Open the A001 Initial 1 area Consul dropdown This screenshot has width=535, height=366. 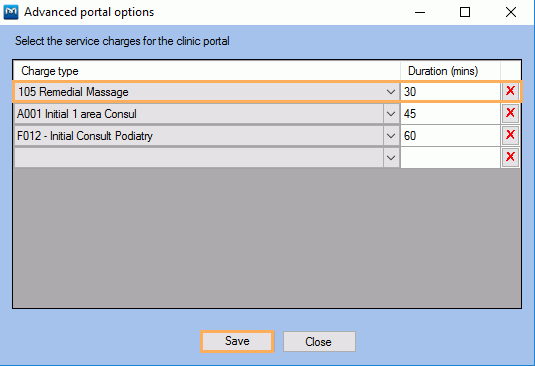(x=391, y=114)
